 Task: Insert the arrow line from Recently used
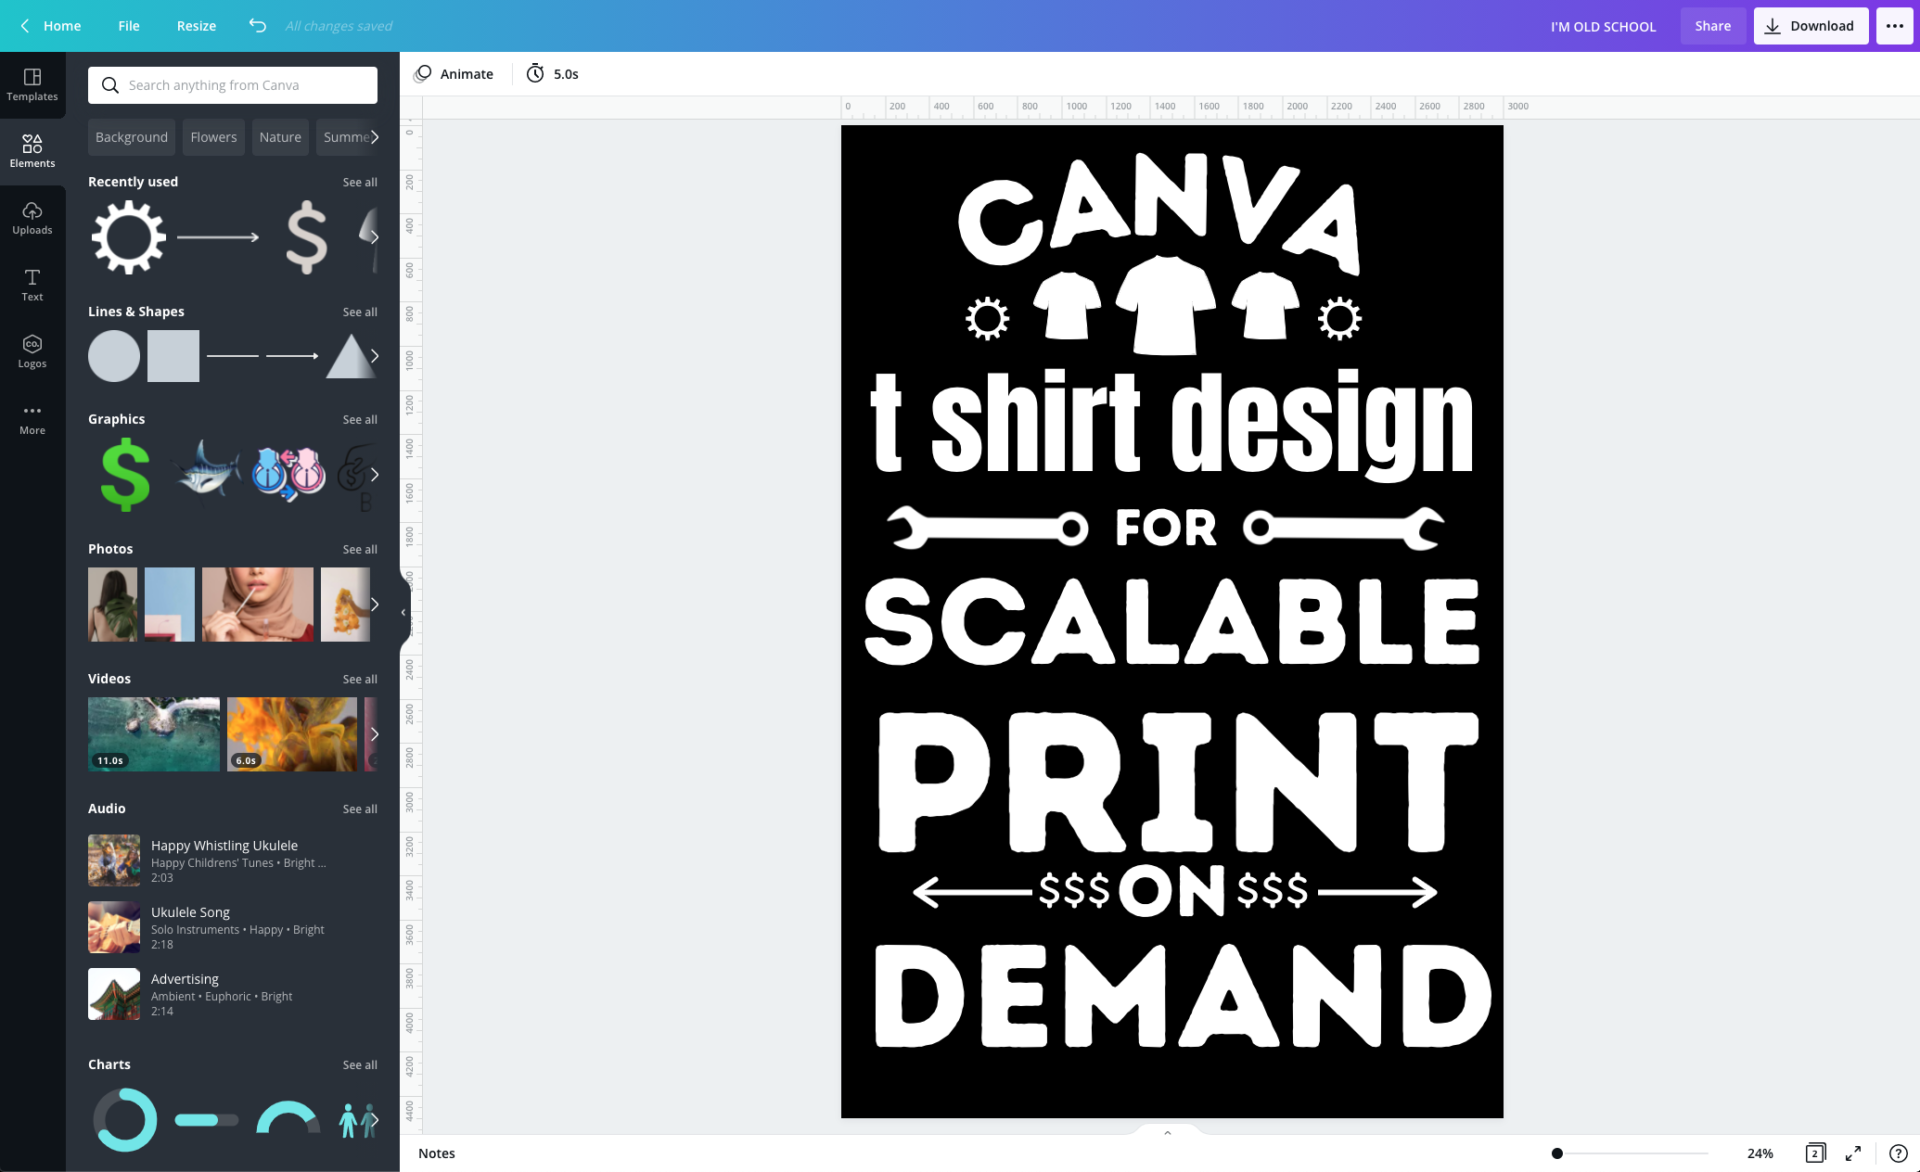tap(218, 237)
